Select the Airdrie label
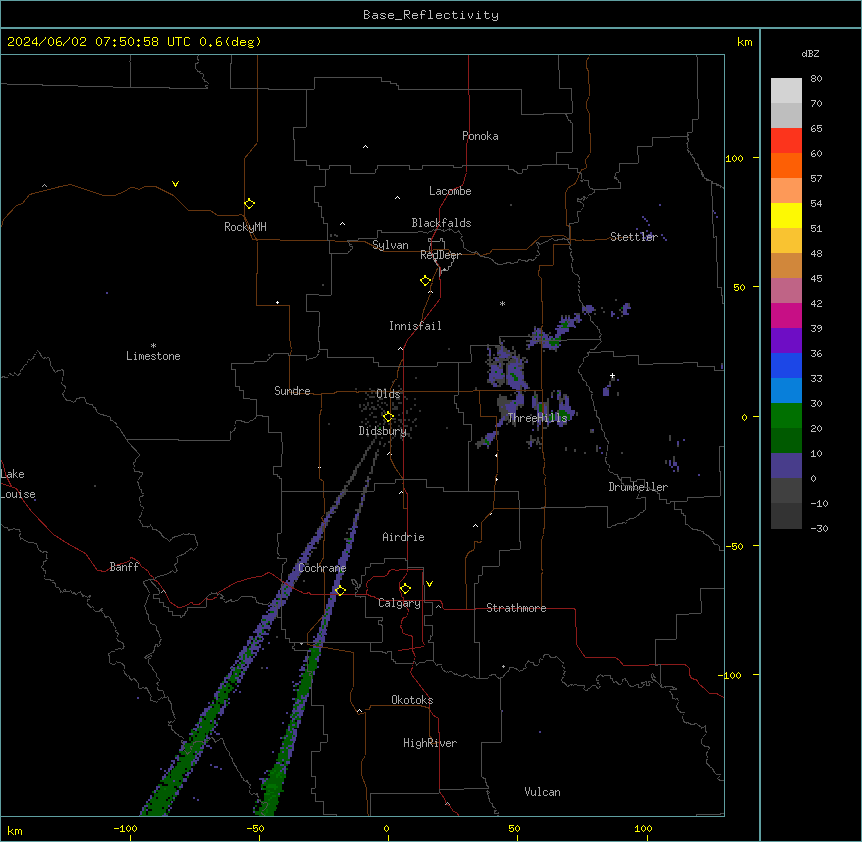This screenshot has width=862, height=842. click(404, 537)
